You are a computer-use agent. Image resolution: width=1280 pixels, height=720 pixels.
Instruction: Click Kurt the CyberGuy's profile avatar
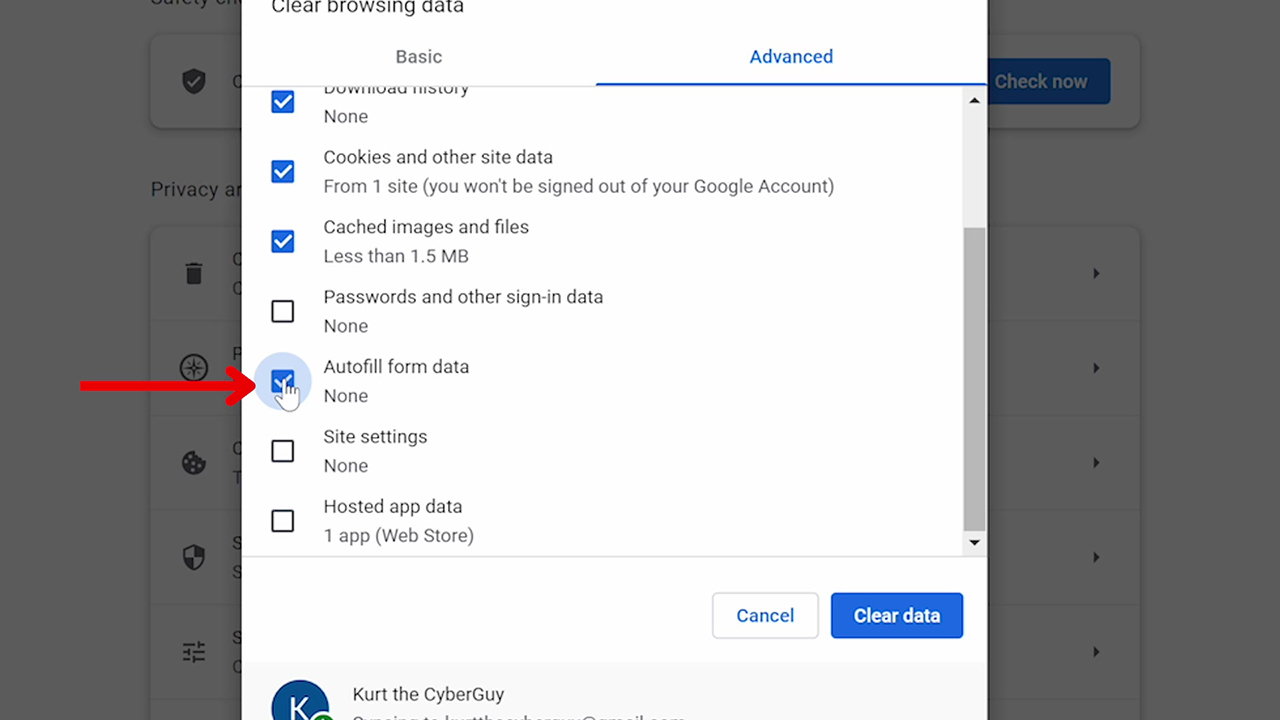300,700
